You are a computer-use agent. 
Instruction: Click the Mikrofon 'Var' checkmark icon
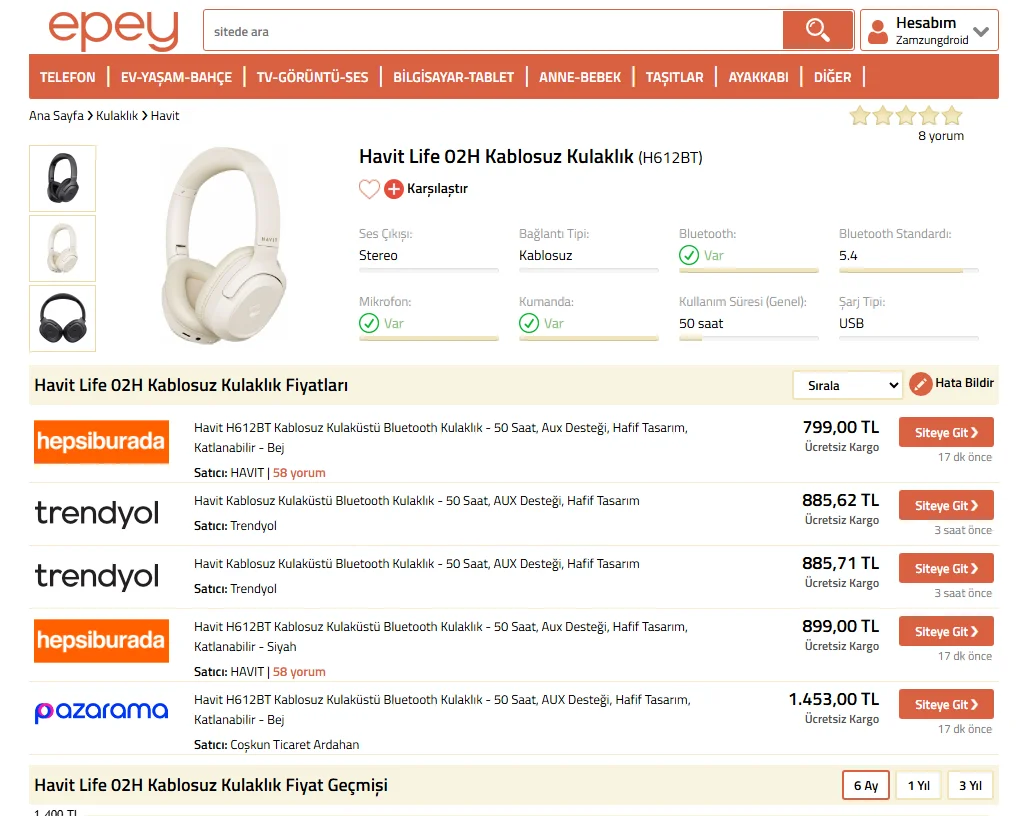369,323
